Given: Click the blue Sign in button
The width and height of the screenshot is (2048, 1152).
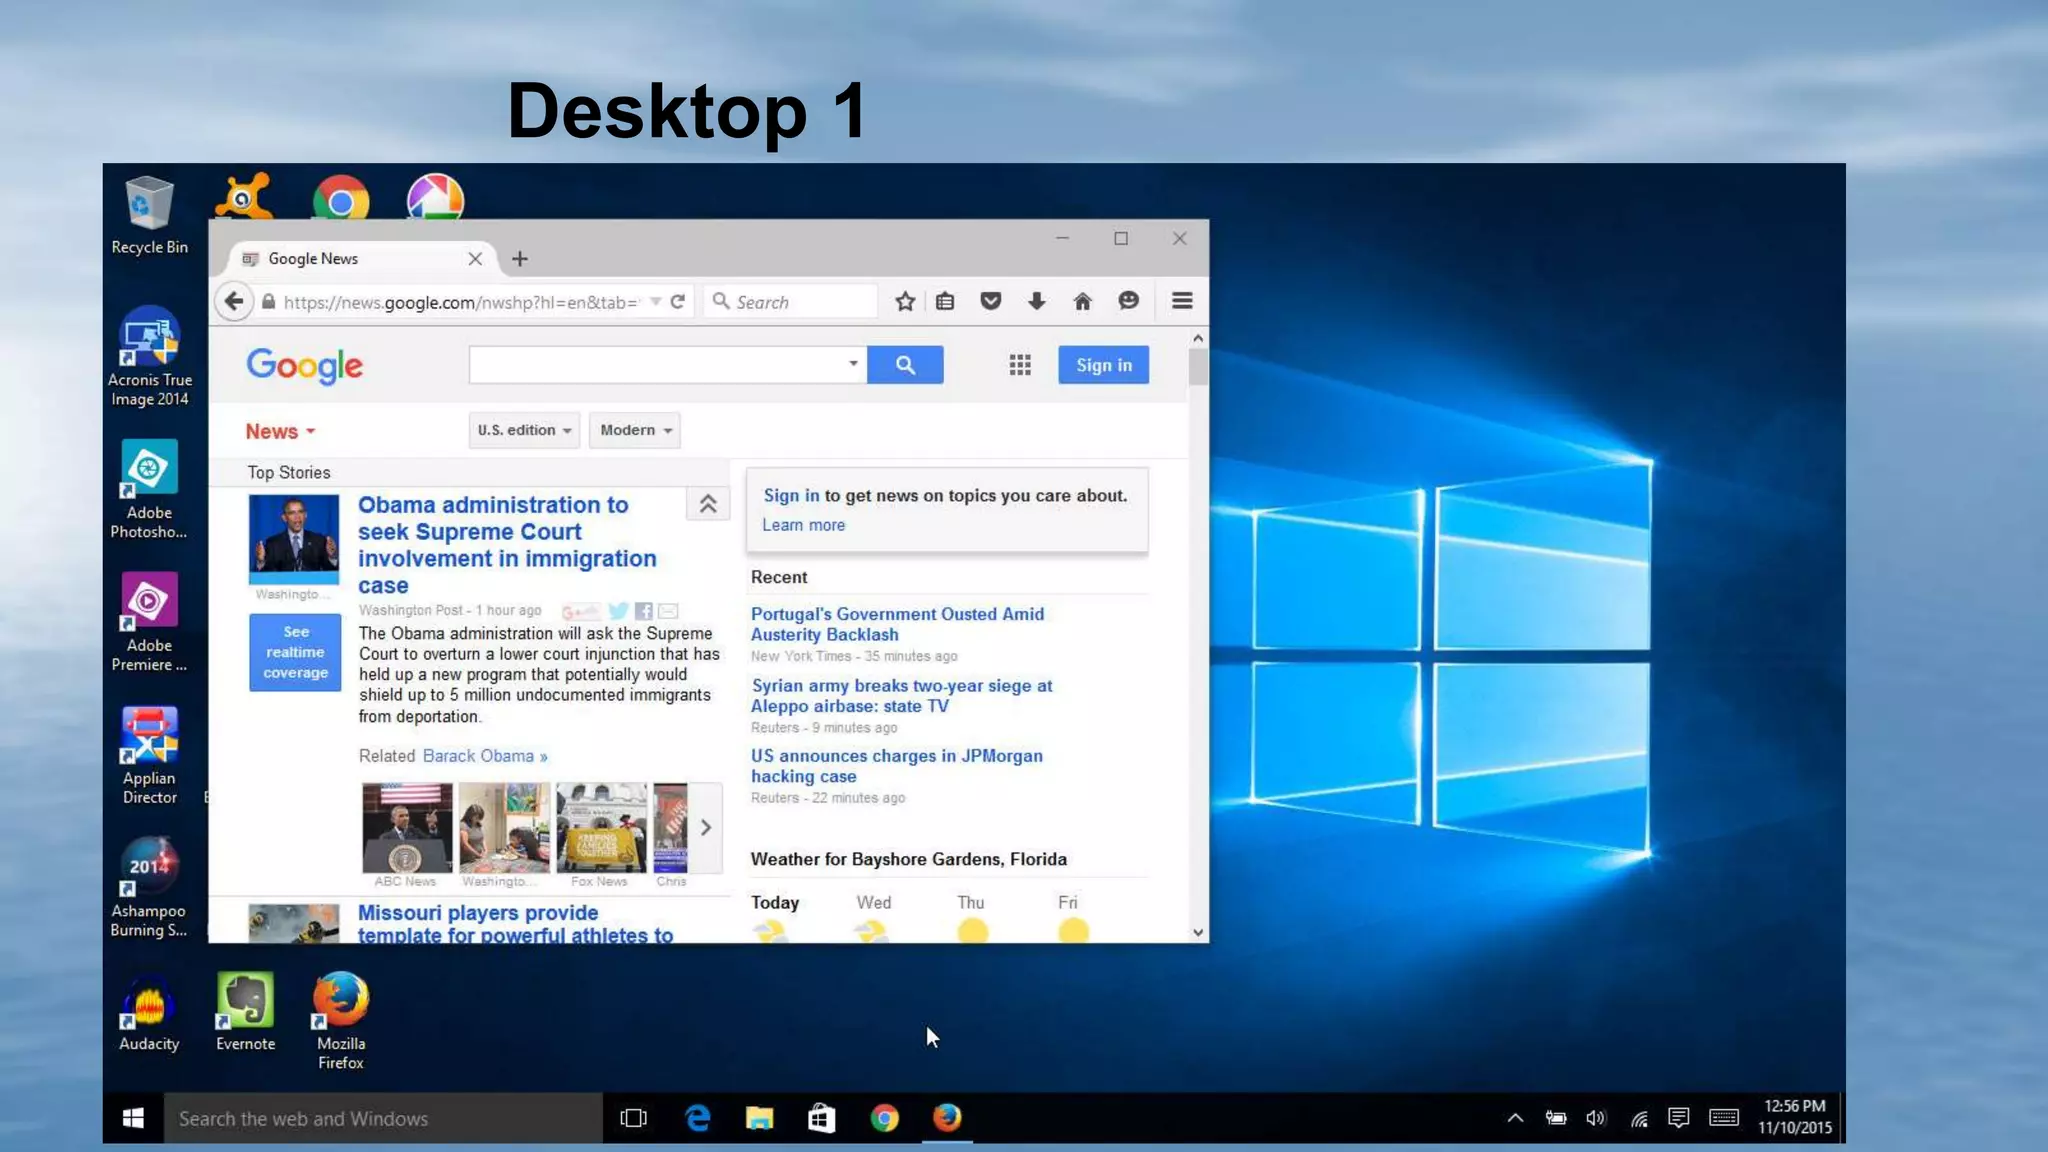Looking at the screenshot, I should (x=1104, y=365).
